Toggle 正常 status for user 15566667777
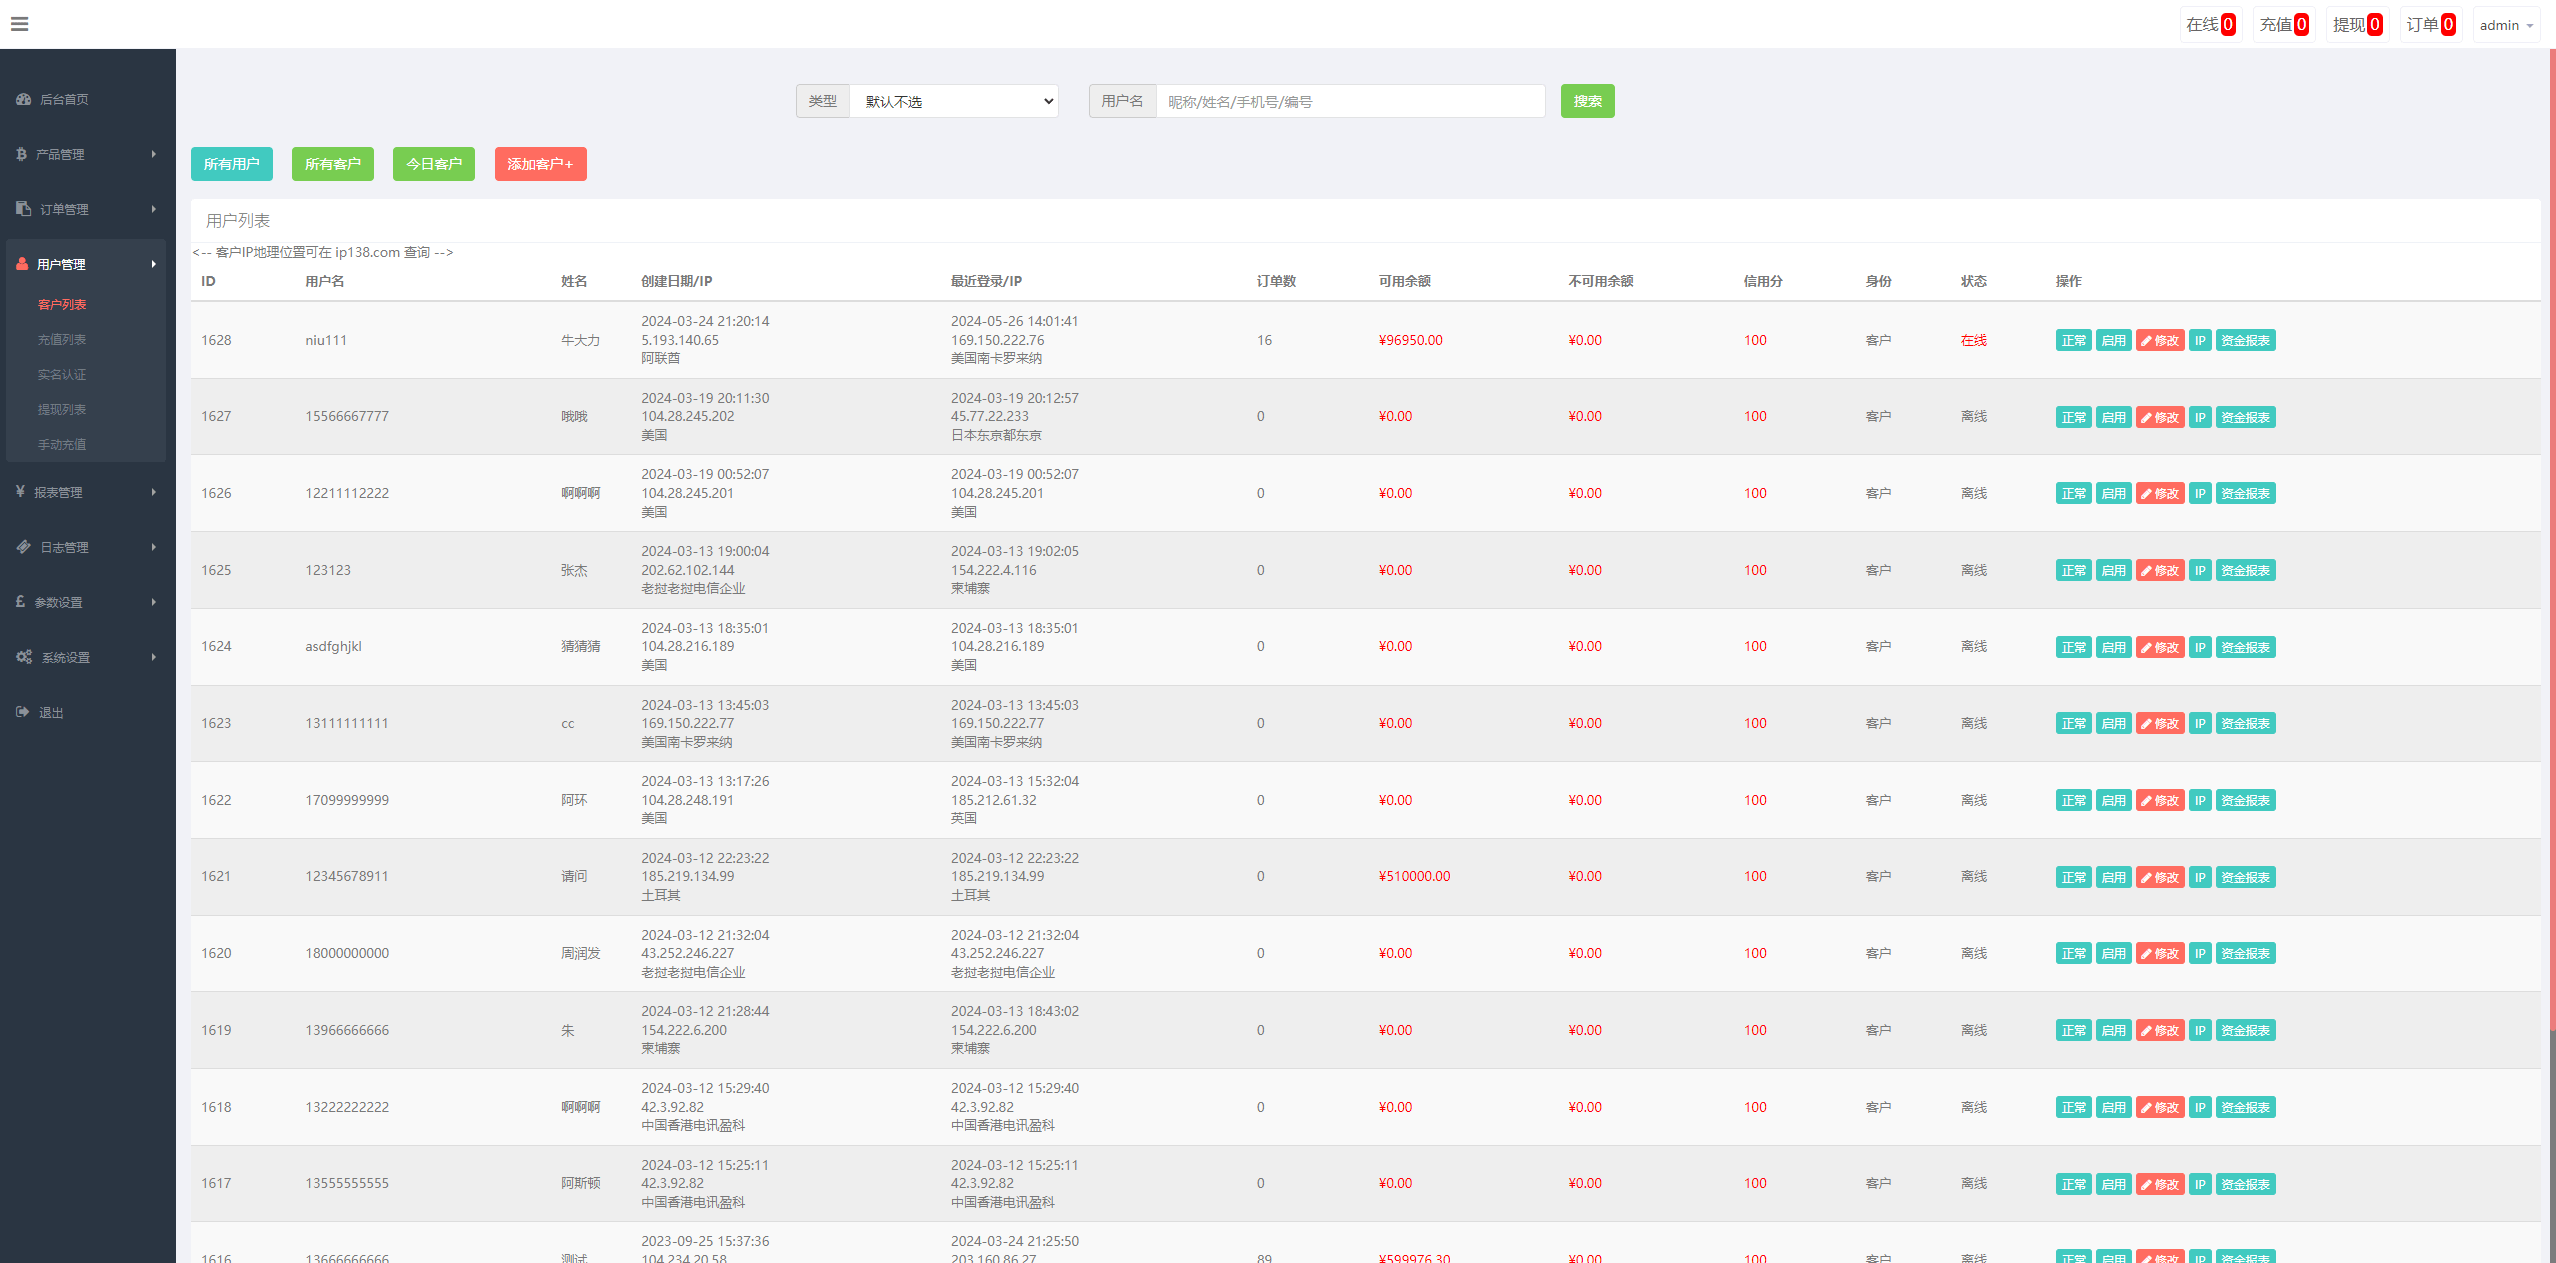 pyautogui.click(x=2073, y=418)
